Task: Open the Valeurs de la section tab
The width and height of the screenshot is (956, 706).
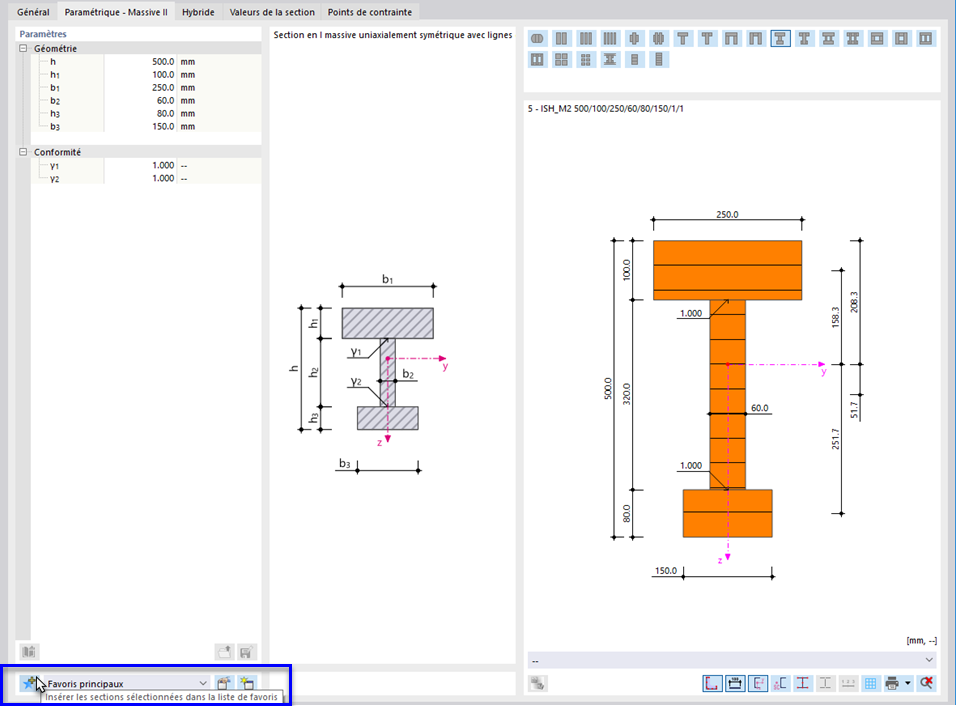Action: tap(272, 12)
